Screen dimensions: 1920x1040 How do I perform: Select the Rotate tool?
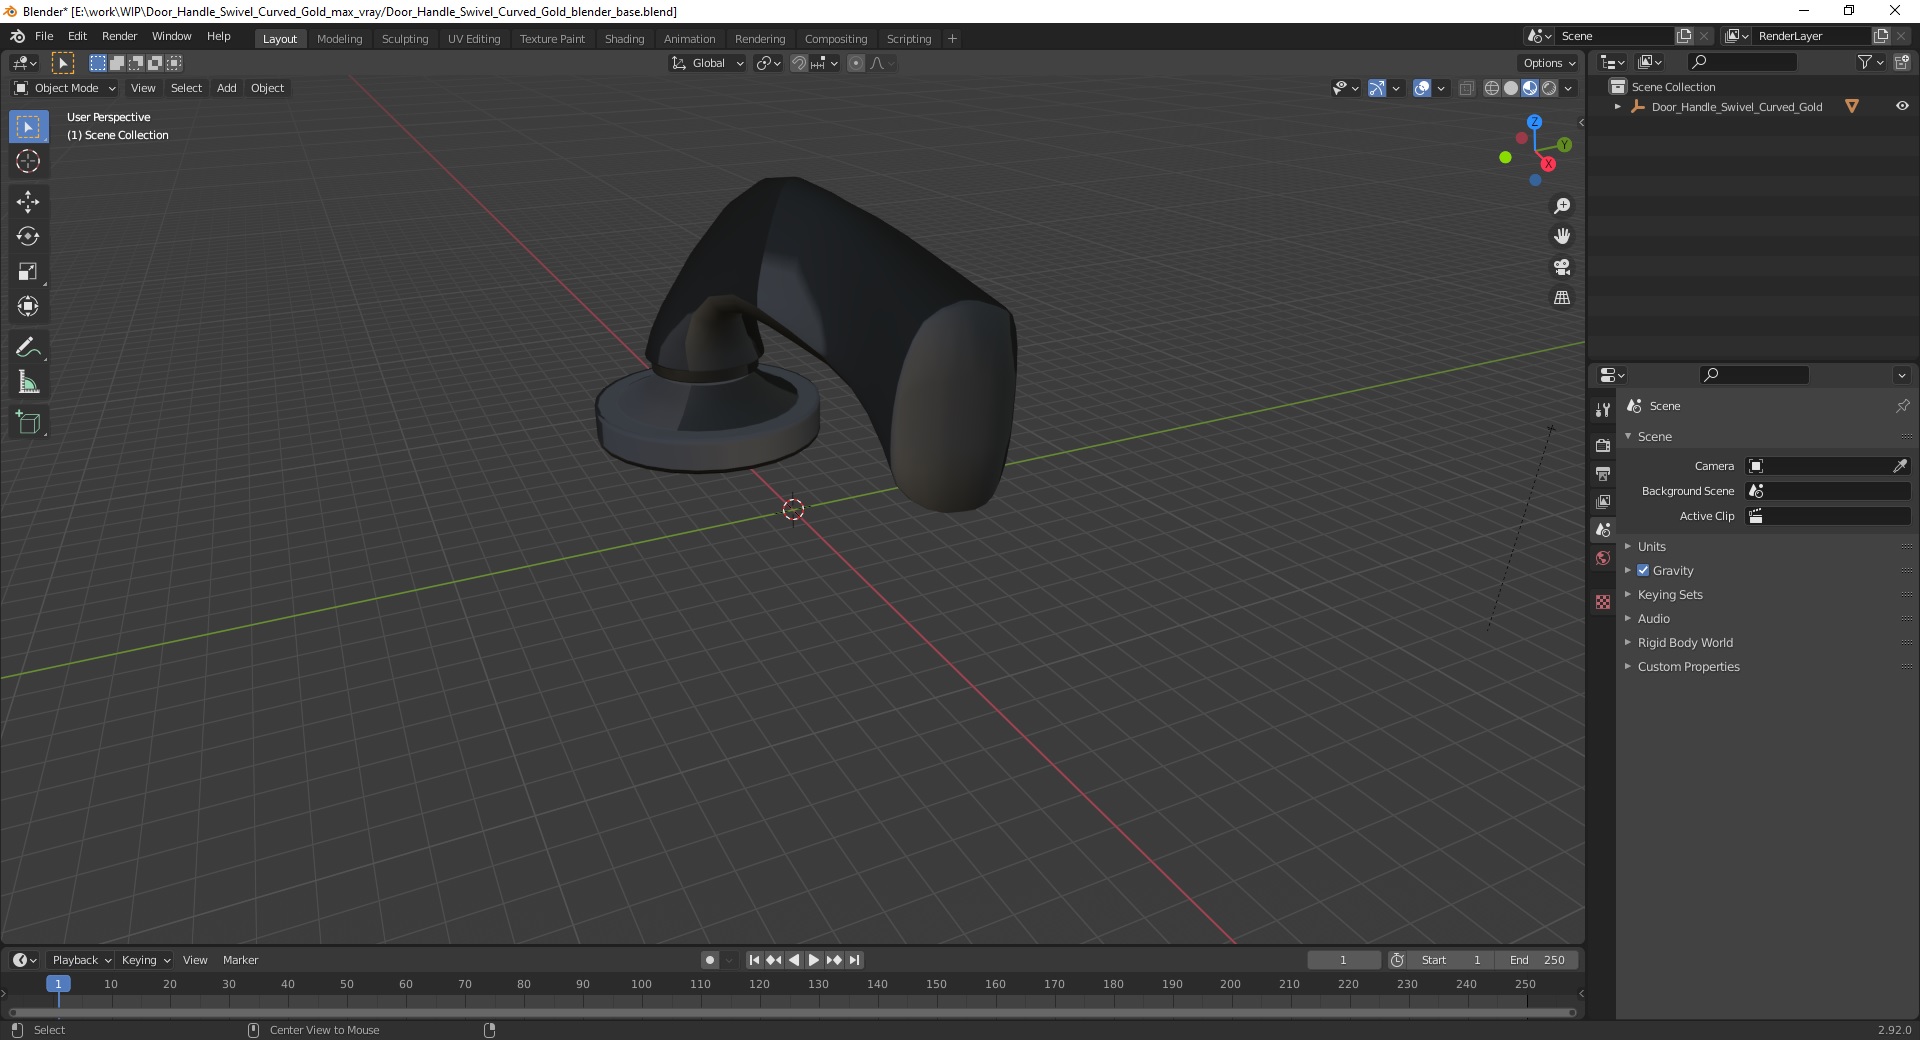(28, 237)
